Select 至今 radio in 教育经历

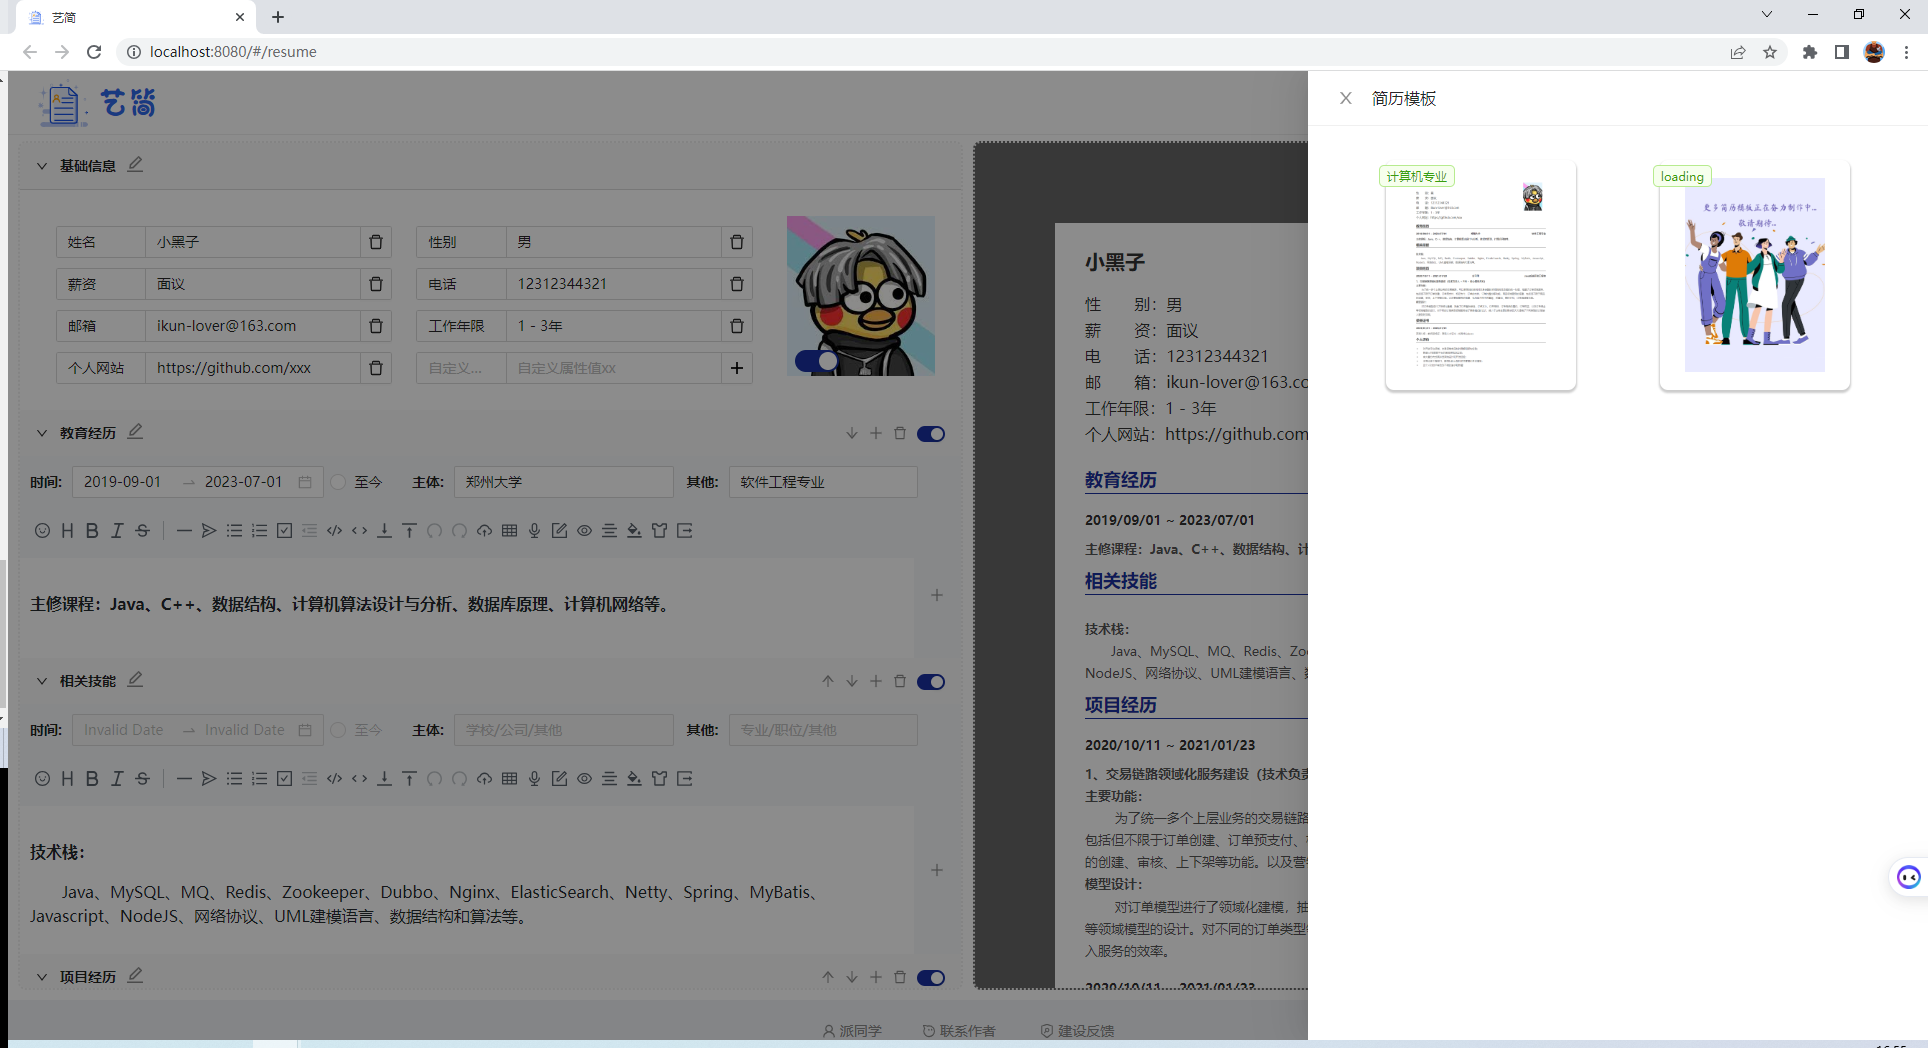pyautogui.click(x=339, y=482)
